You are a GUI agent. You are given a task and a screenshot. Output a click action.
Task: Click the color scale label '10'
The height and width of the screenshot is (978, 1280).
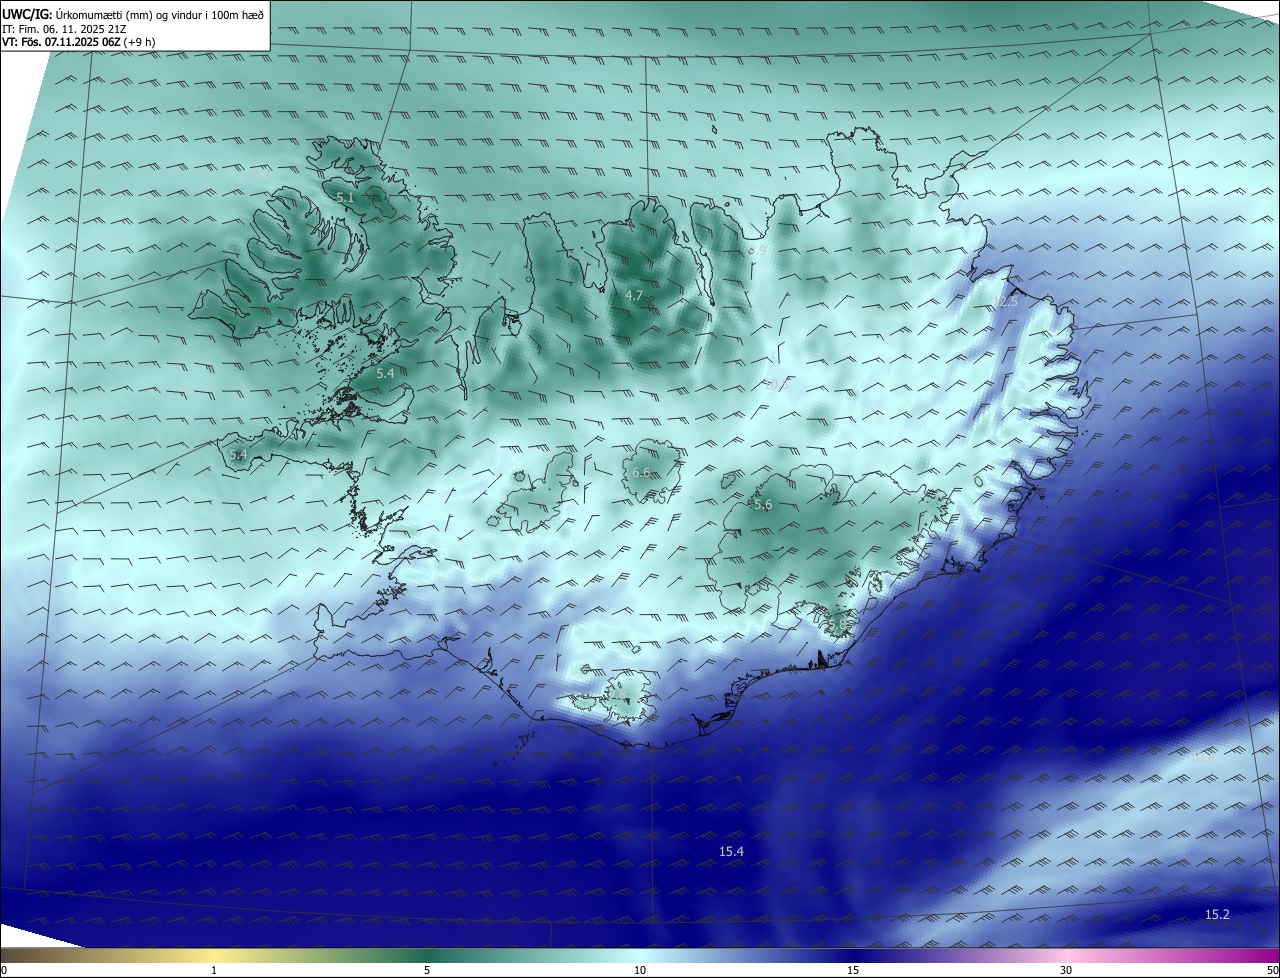coord(640,970)
